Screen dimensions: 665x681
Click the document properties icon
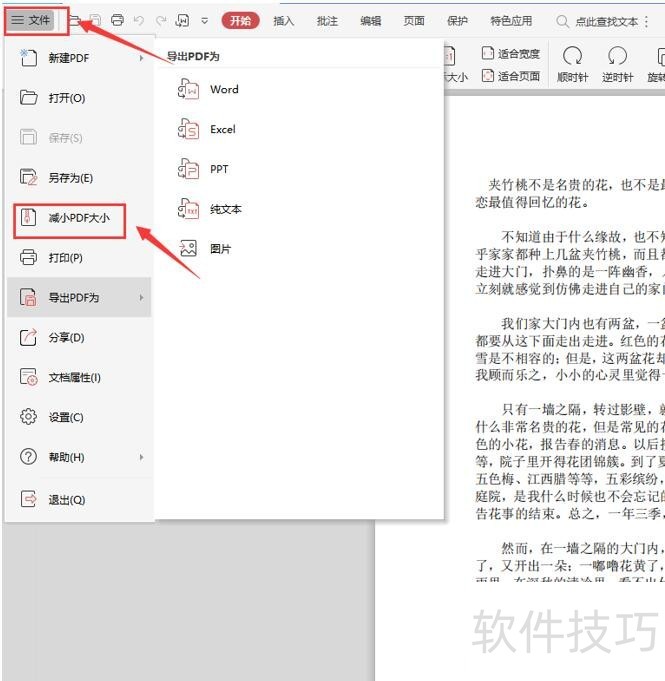click(28, 377)
